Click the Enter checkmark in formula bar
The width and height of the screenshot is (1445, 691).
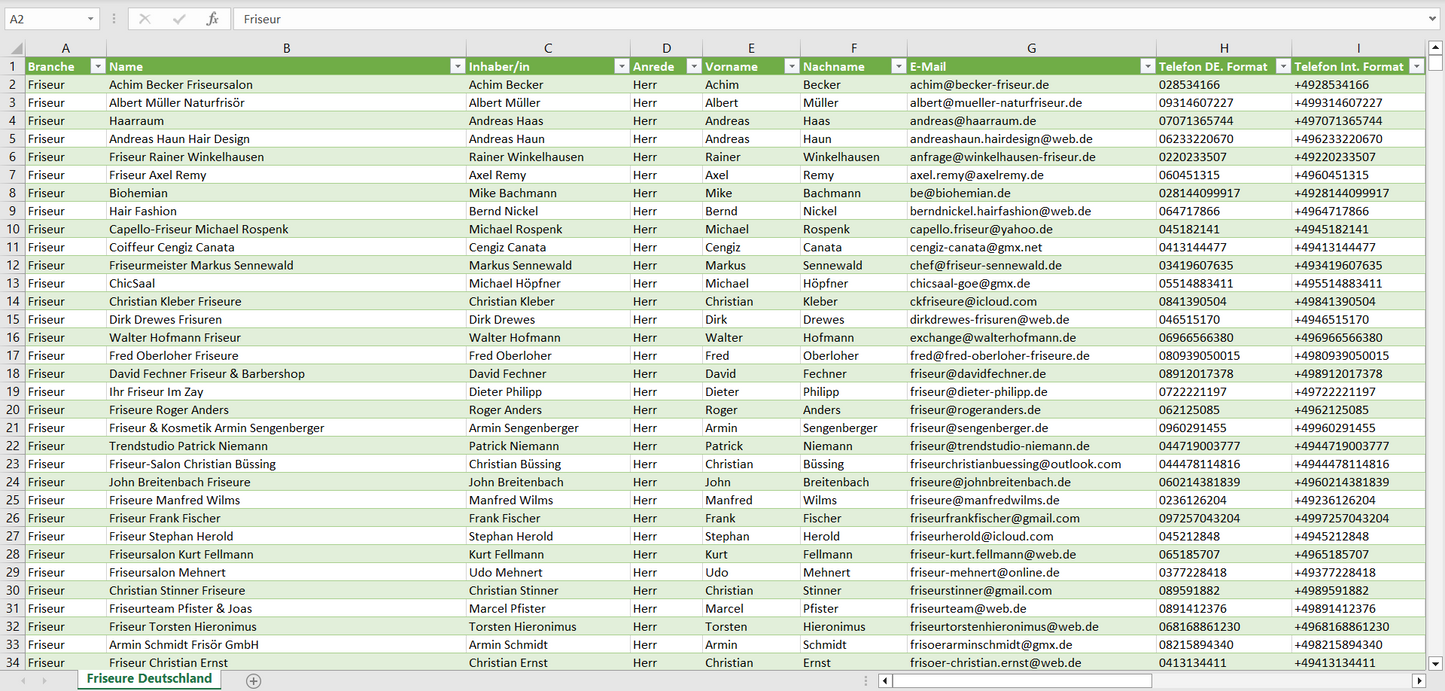click(x=179, y=19)
